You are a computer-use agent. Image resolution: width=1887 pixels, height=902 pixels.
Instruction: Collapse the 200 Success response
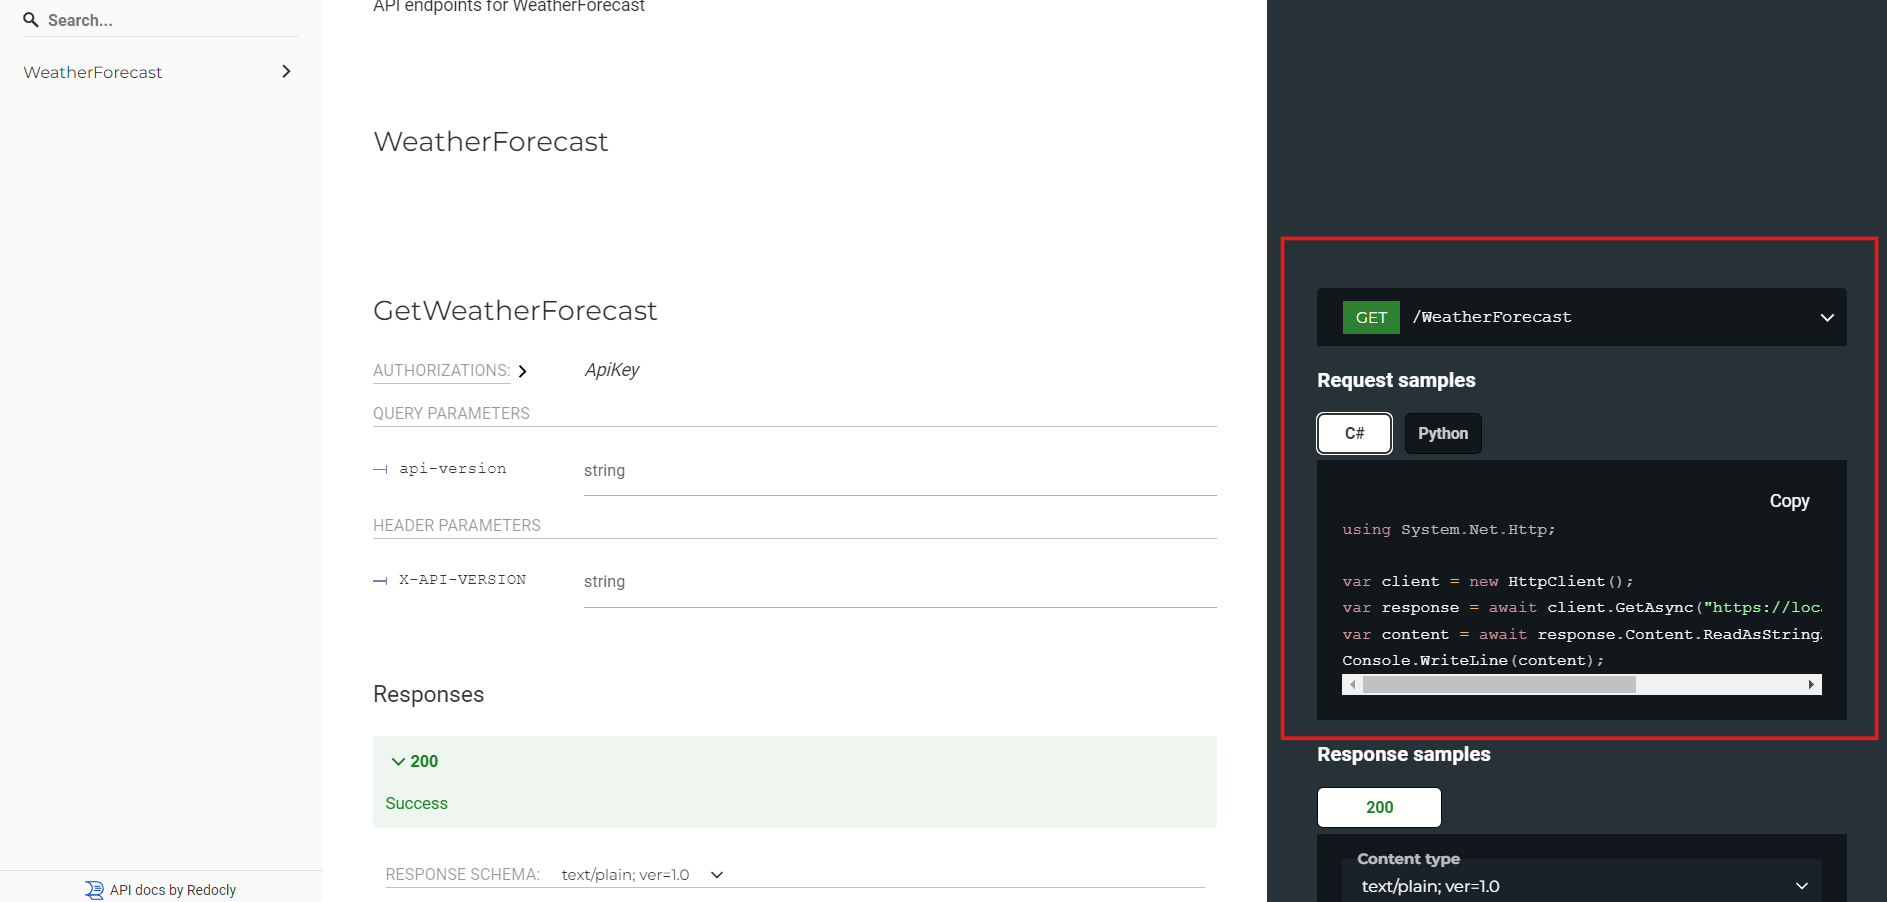coord(795,782)
